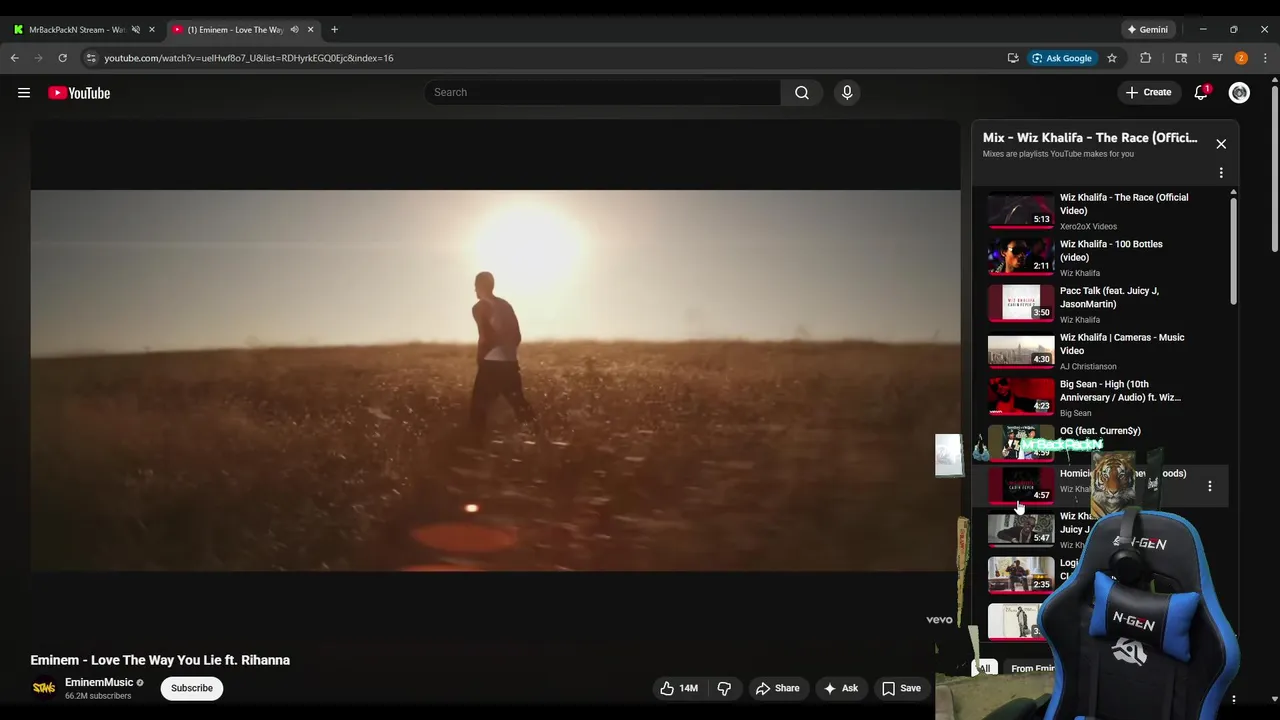Close the Mix playlist panel
The height and width of the screenshot is (720, 1280).
[x=1221, y=144]
